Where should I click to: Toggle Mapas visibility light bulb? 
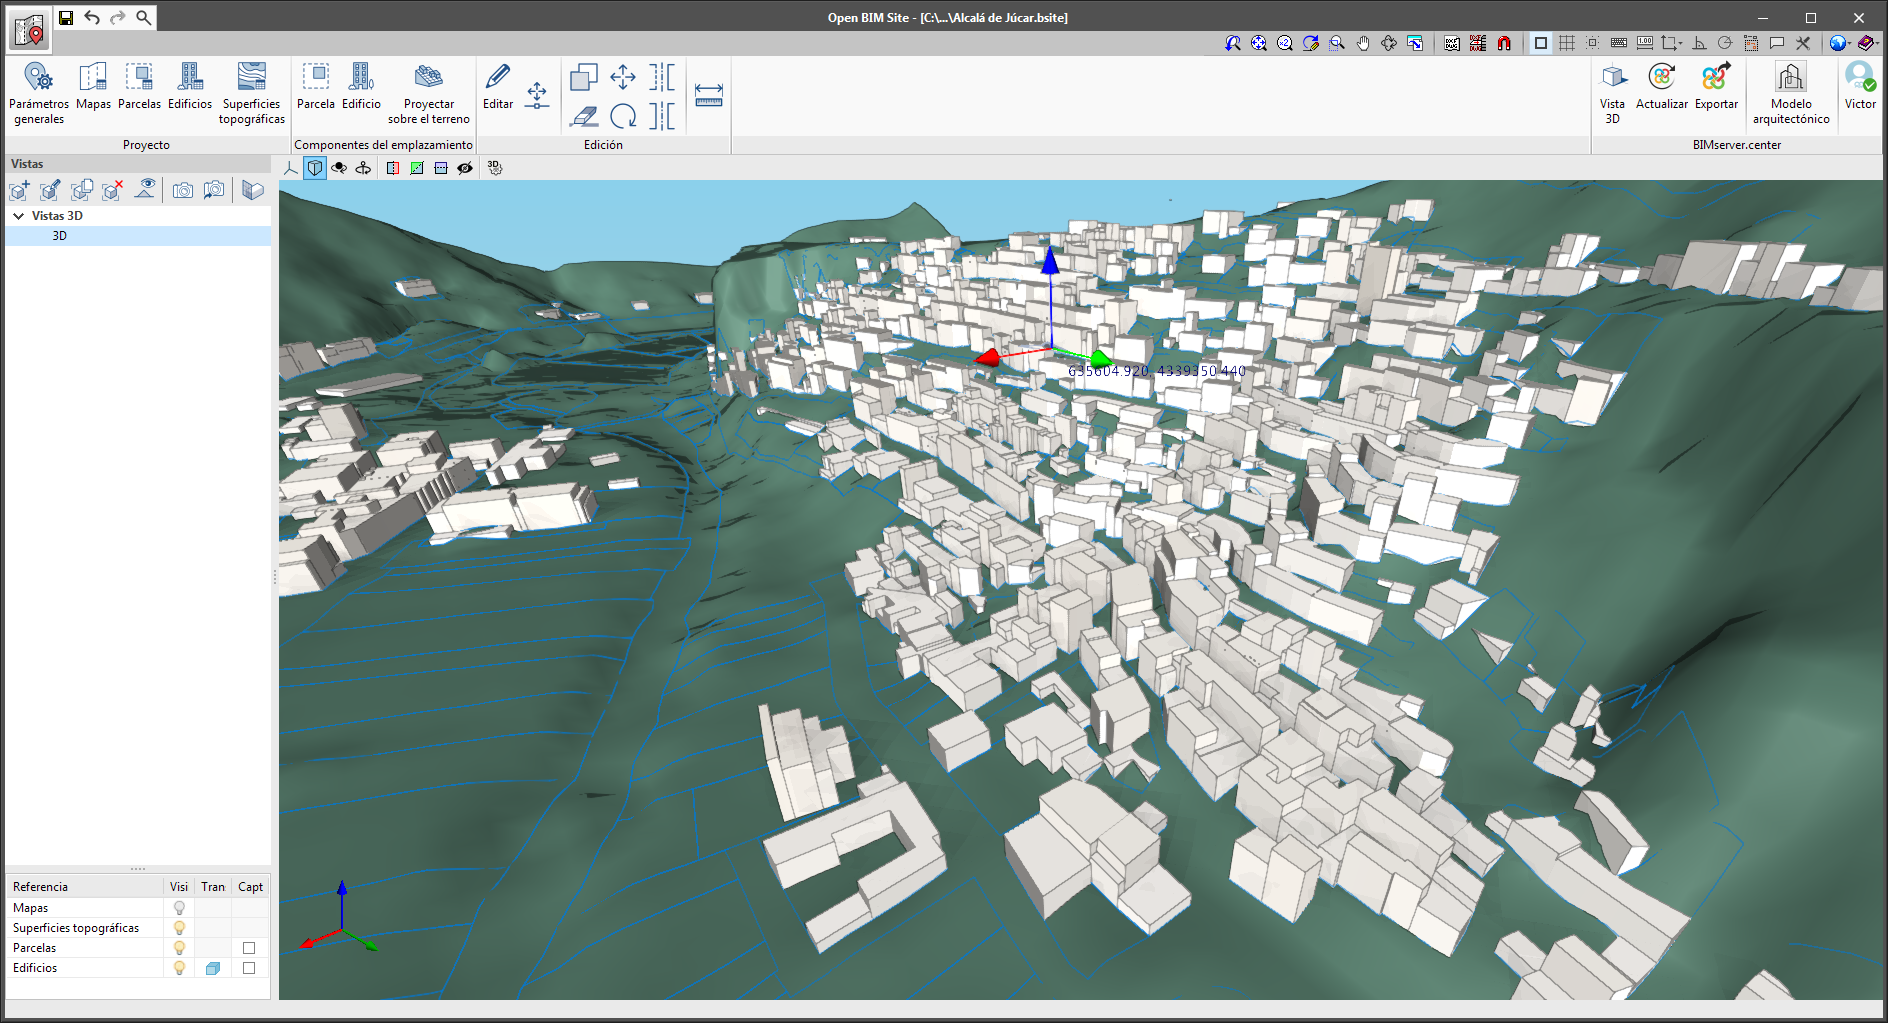tap(179, 908)
